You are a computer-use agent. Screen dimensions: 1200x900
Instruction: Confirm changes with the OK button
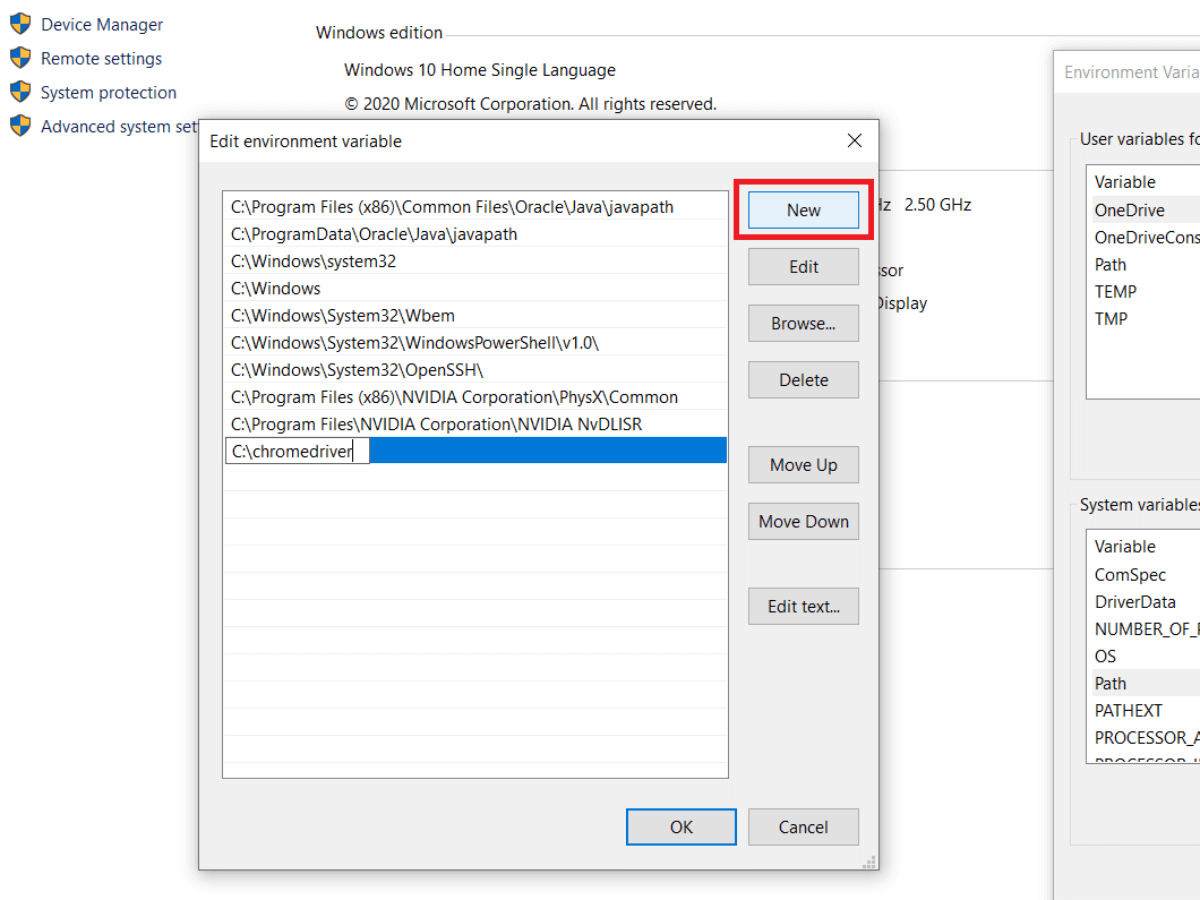[x=681, y=826]
